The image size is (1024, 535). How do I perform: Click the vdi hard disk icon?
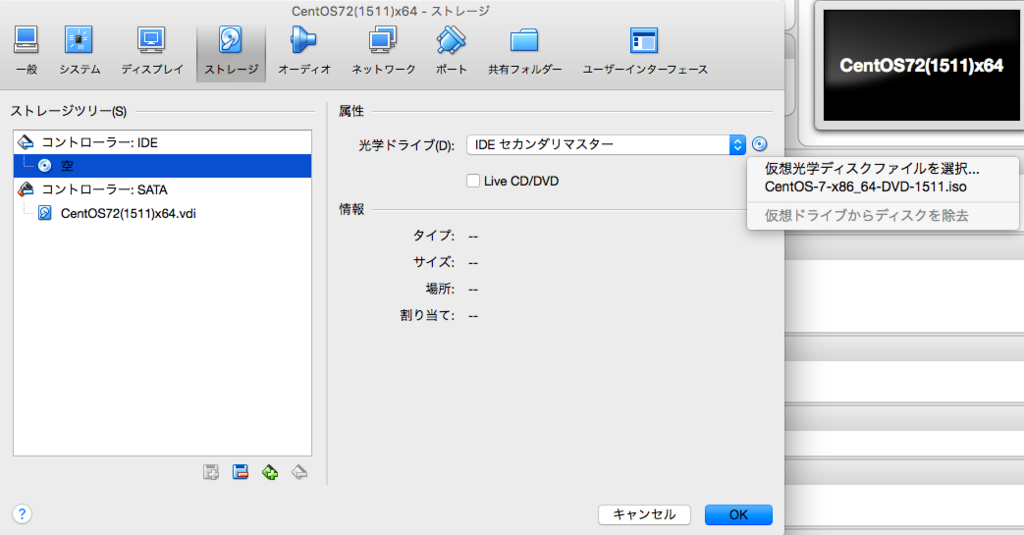pyautogui.click(x=44, y=213)
